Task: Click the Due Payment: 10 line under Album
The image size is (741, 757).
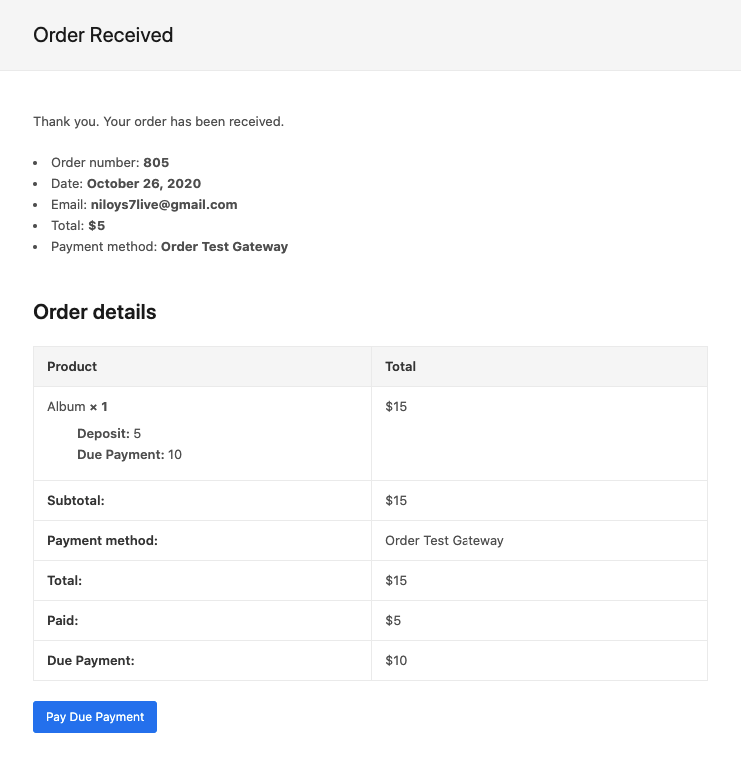Action: tap(129, 454)
